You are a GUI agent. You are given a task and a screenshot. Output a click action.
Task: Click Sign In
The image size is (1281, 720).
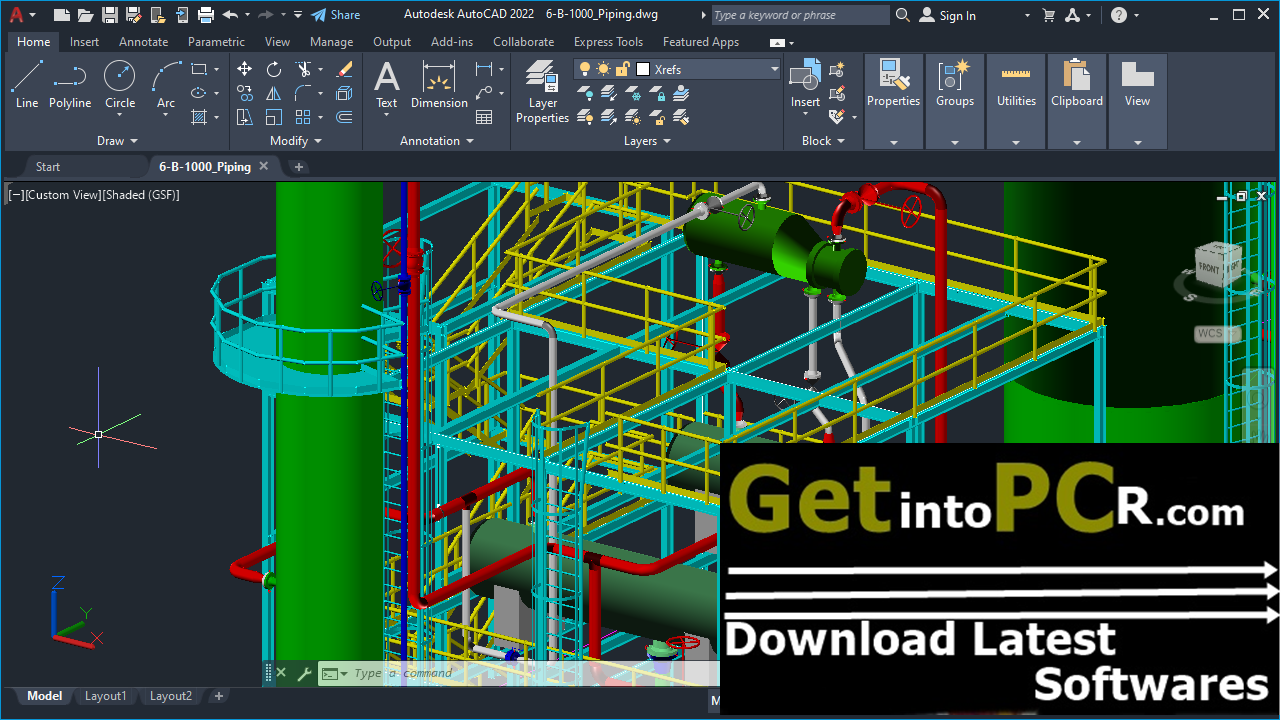(947, 15)
